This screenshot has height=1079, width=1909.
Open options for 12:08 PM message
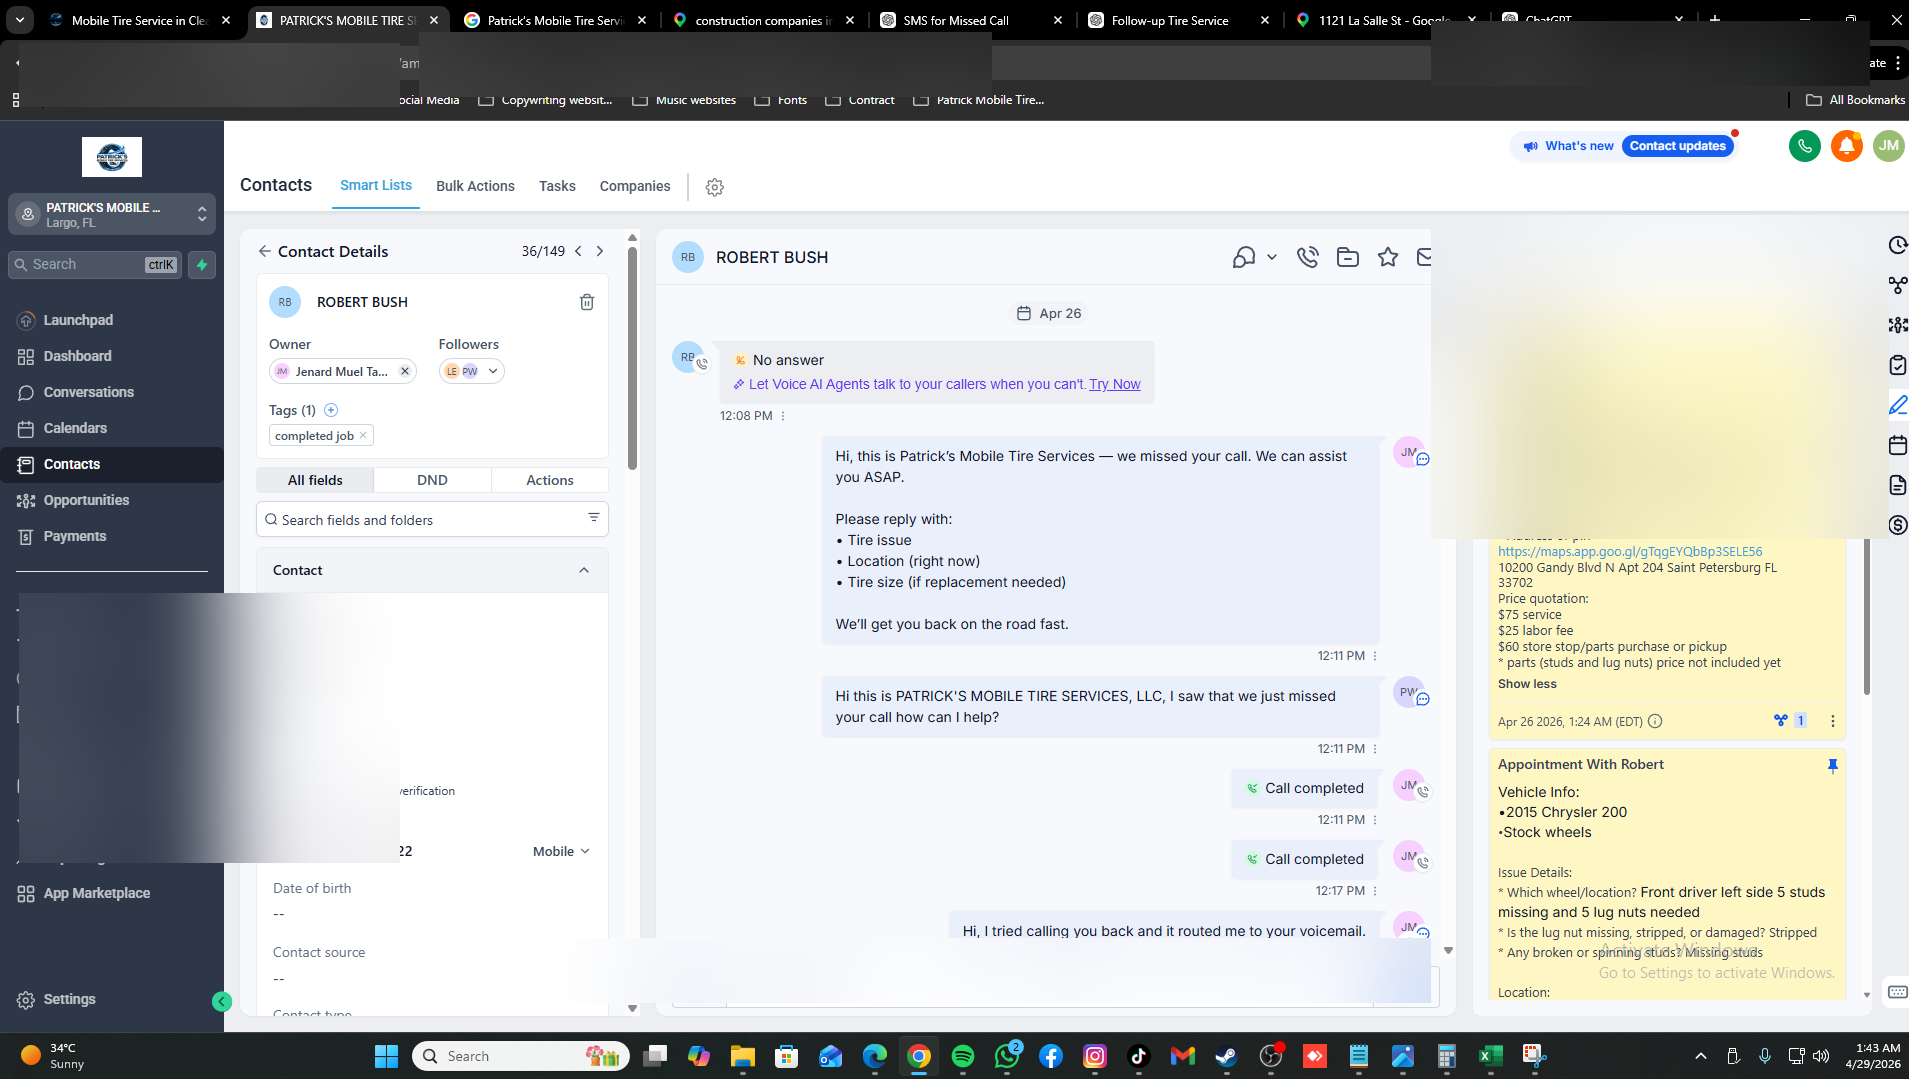pos(783,416)
